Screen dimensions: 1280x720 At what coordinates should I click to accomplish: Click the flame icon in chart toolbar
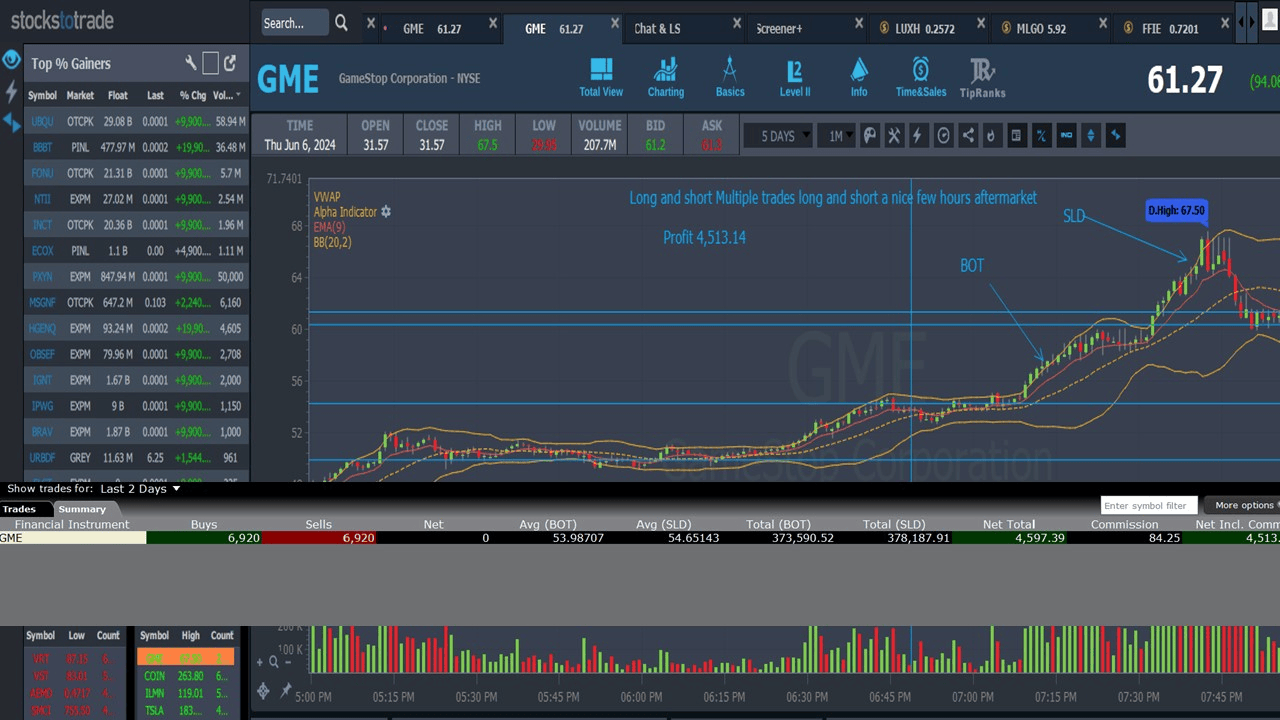click(991, 136)
